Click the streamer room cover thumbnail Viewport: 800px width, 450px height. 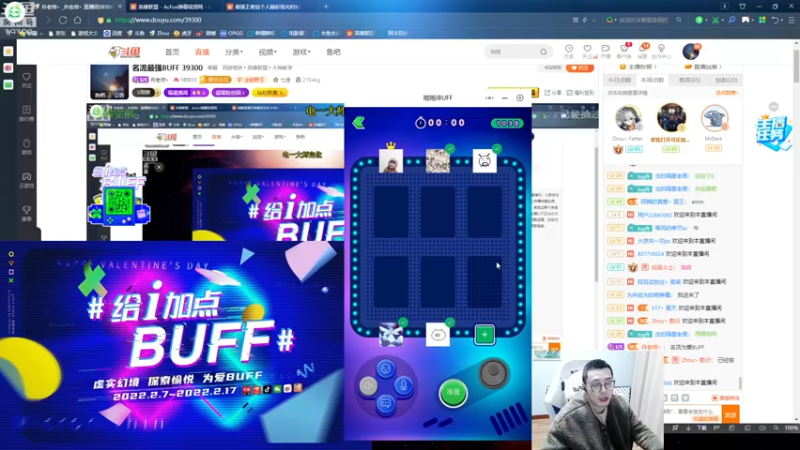pos(109,82)
